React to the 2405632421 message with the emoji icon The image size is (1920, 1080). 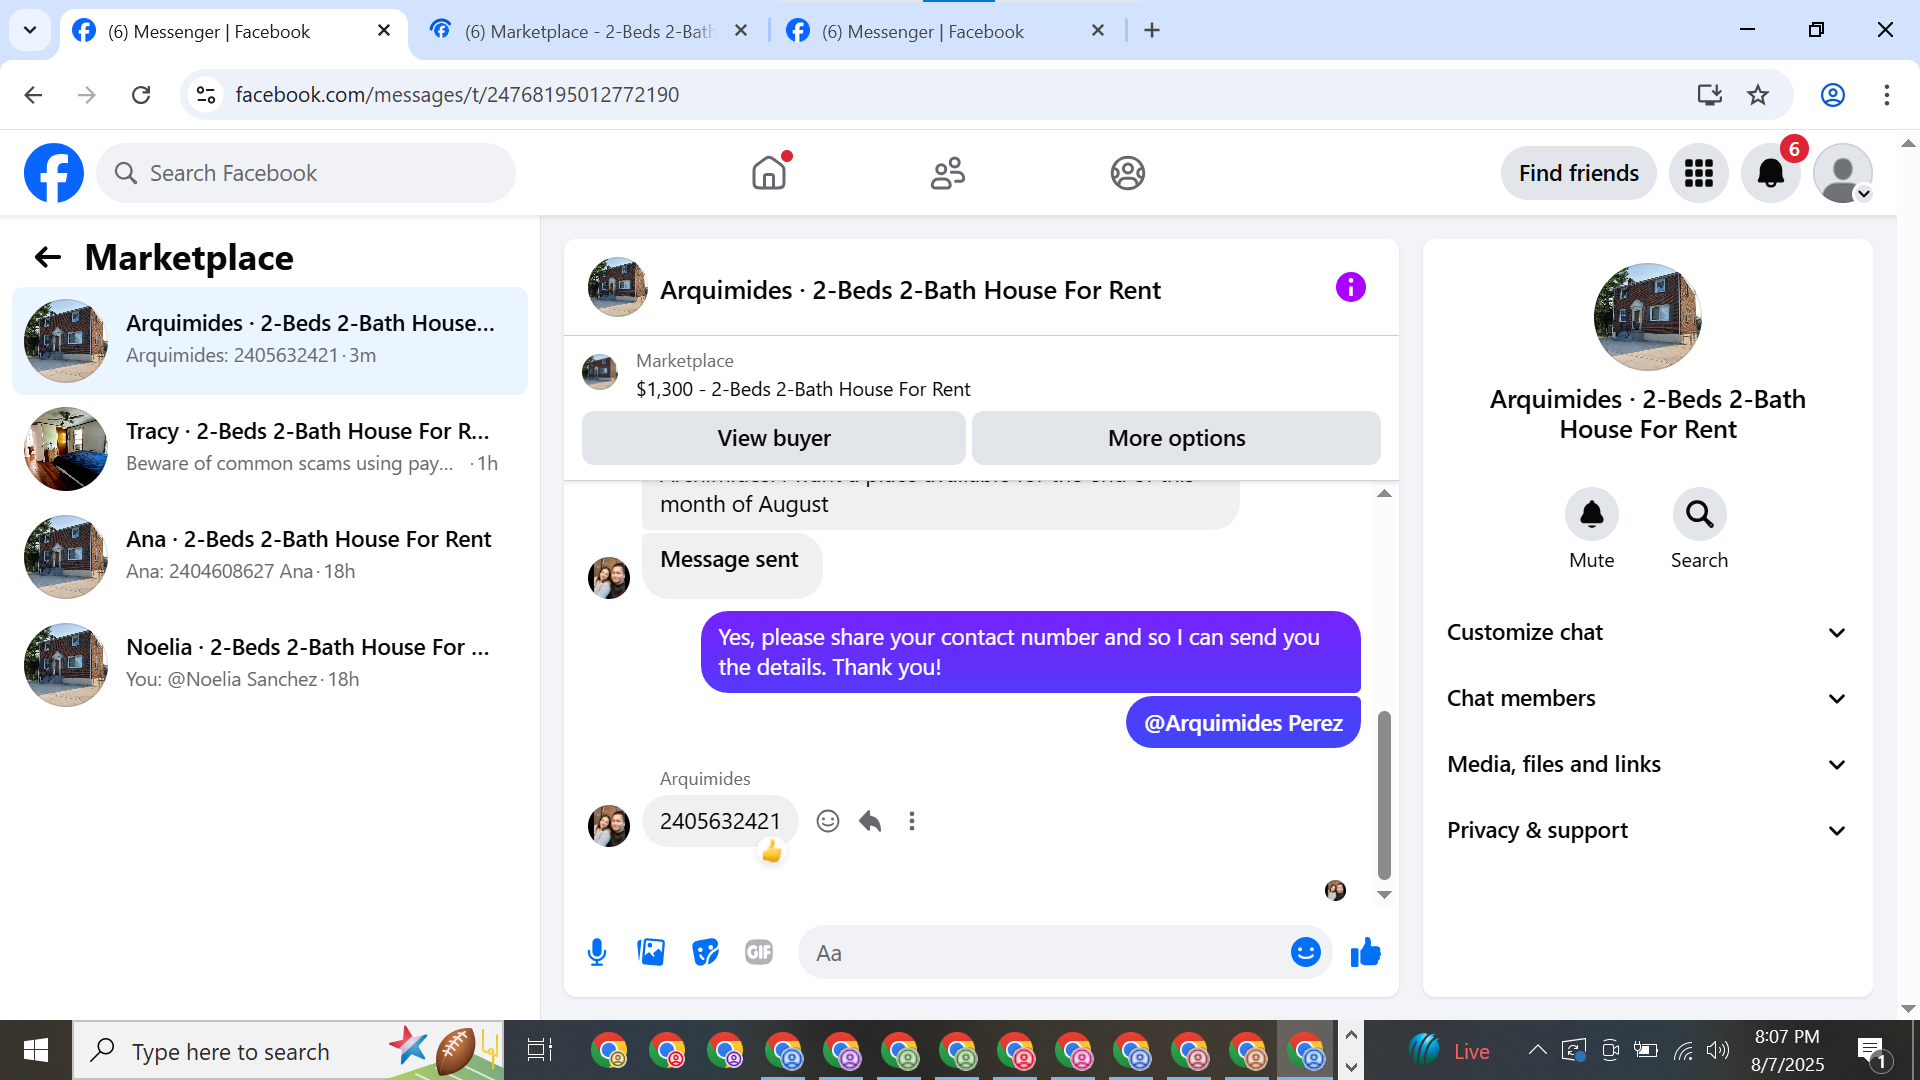pyautogui.click(x=828, y=821)
